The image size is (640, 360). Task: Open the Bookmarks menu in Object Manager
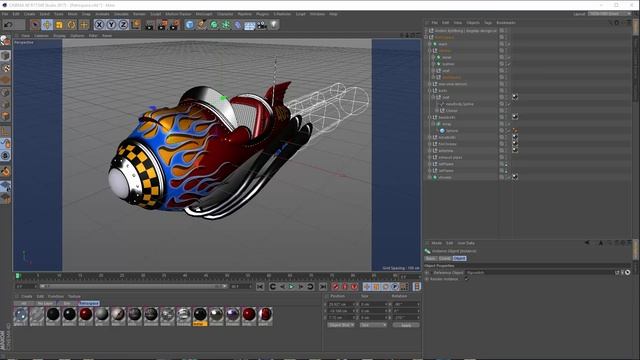coord(506,23)
